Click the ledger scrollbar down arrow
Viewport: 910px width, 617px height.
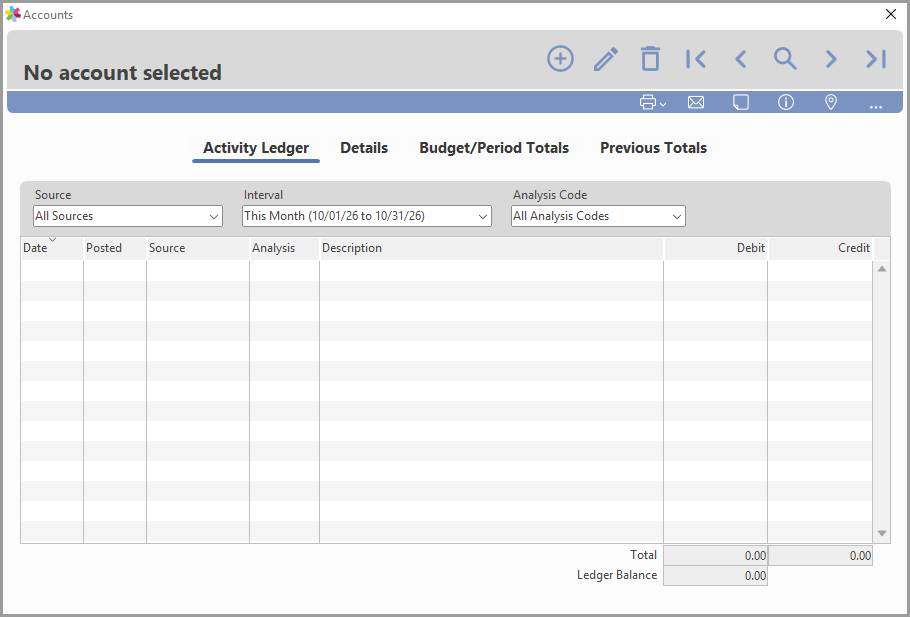[x=882, y=533]
